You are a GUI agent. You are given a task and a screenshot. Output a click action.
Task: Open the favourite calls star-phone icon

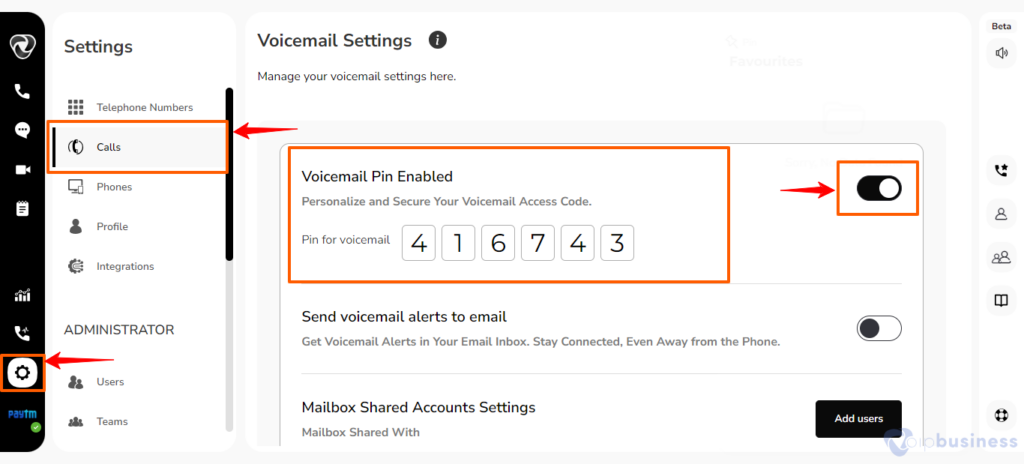coord(1001,171)
